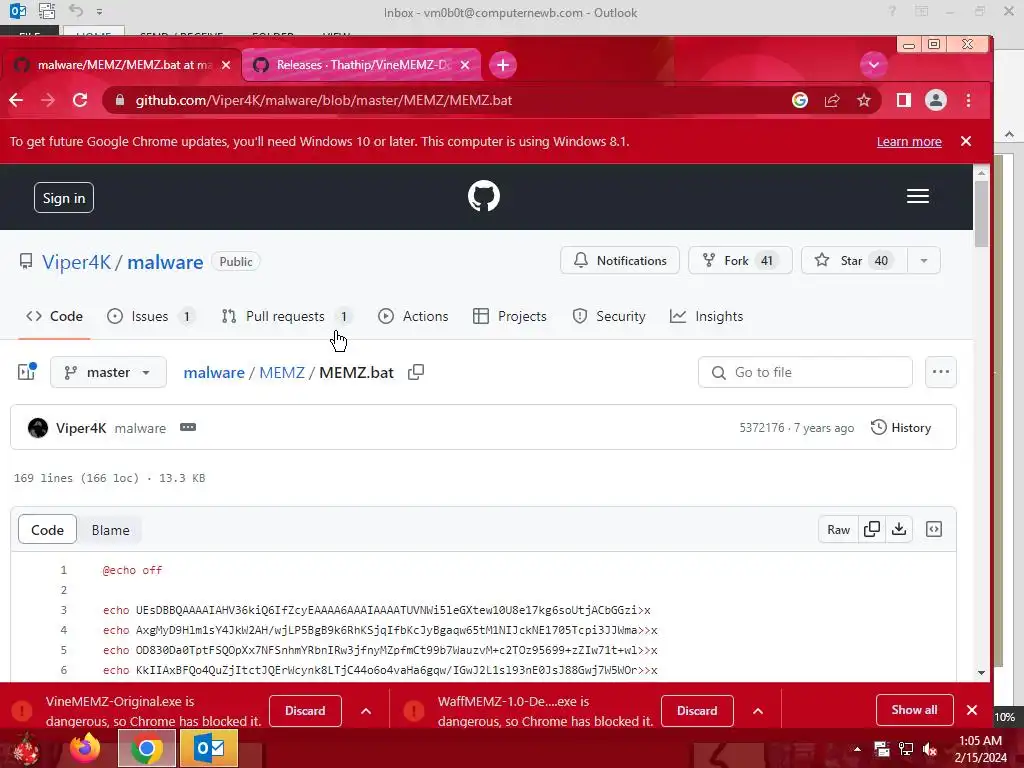This screenshot has height=768, width=1024.
Task: Star the malware repository
Action: pyautogui.click(x=854, y=261)
